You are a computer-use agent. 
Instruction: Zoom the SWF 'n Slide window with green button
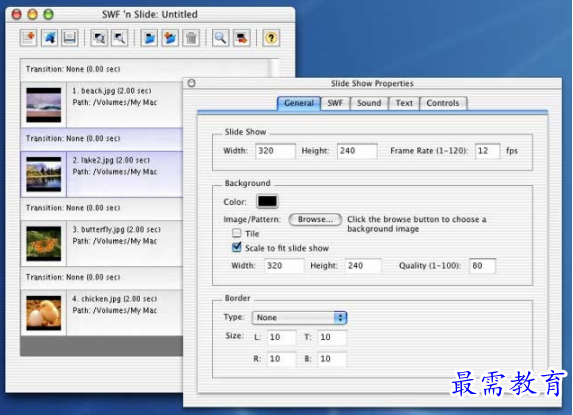48,14
